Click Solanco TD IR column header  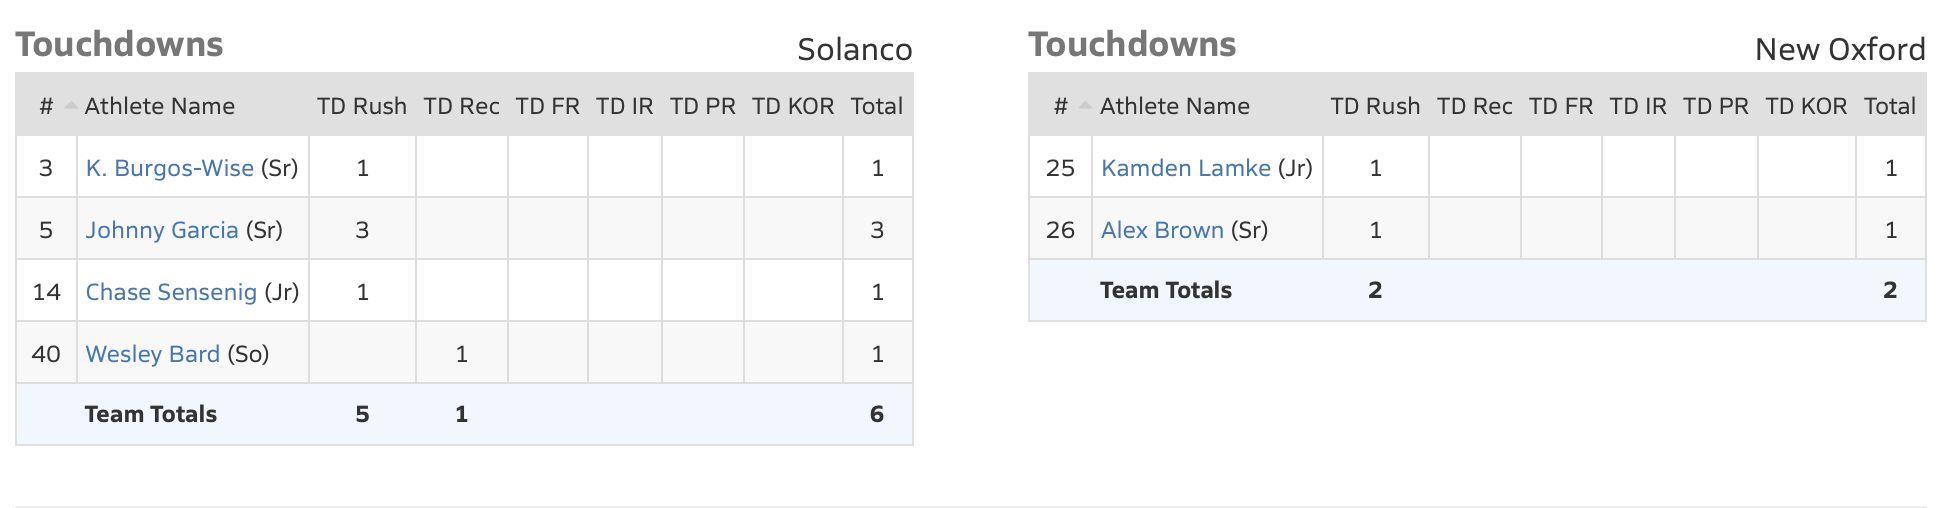[x=624, y=106]
